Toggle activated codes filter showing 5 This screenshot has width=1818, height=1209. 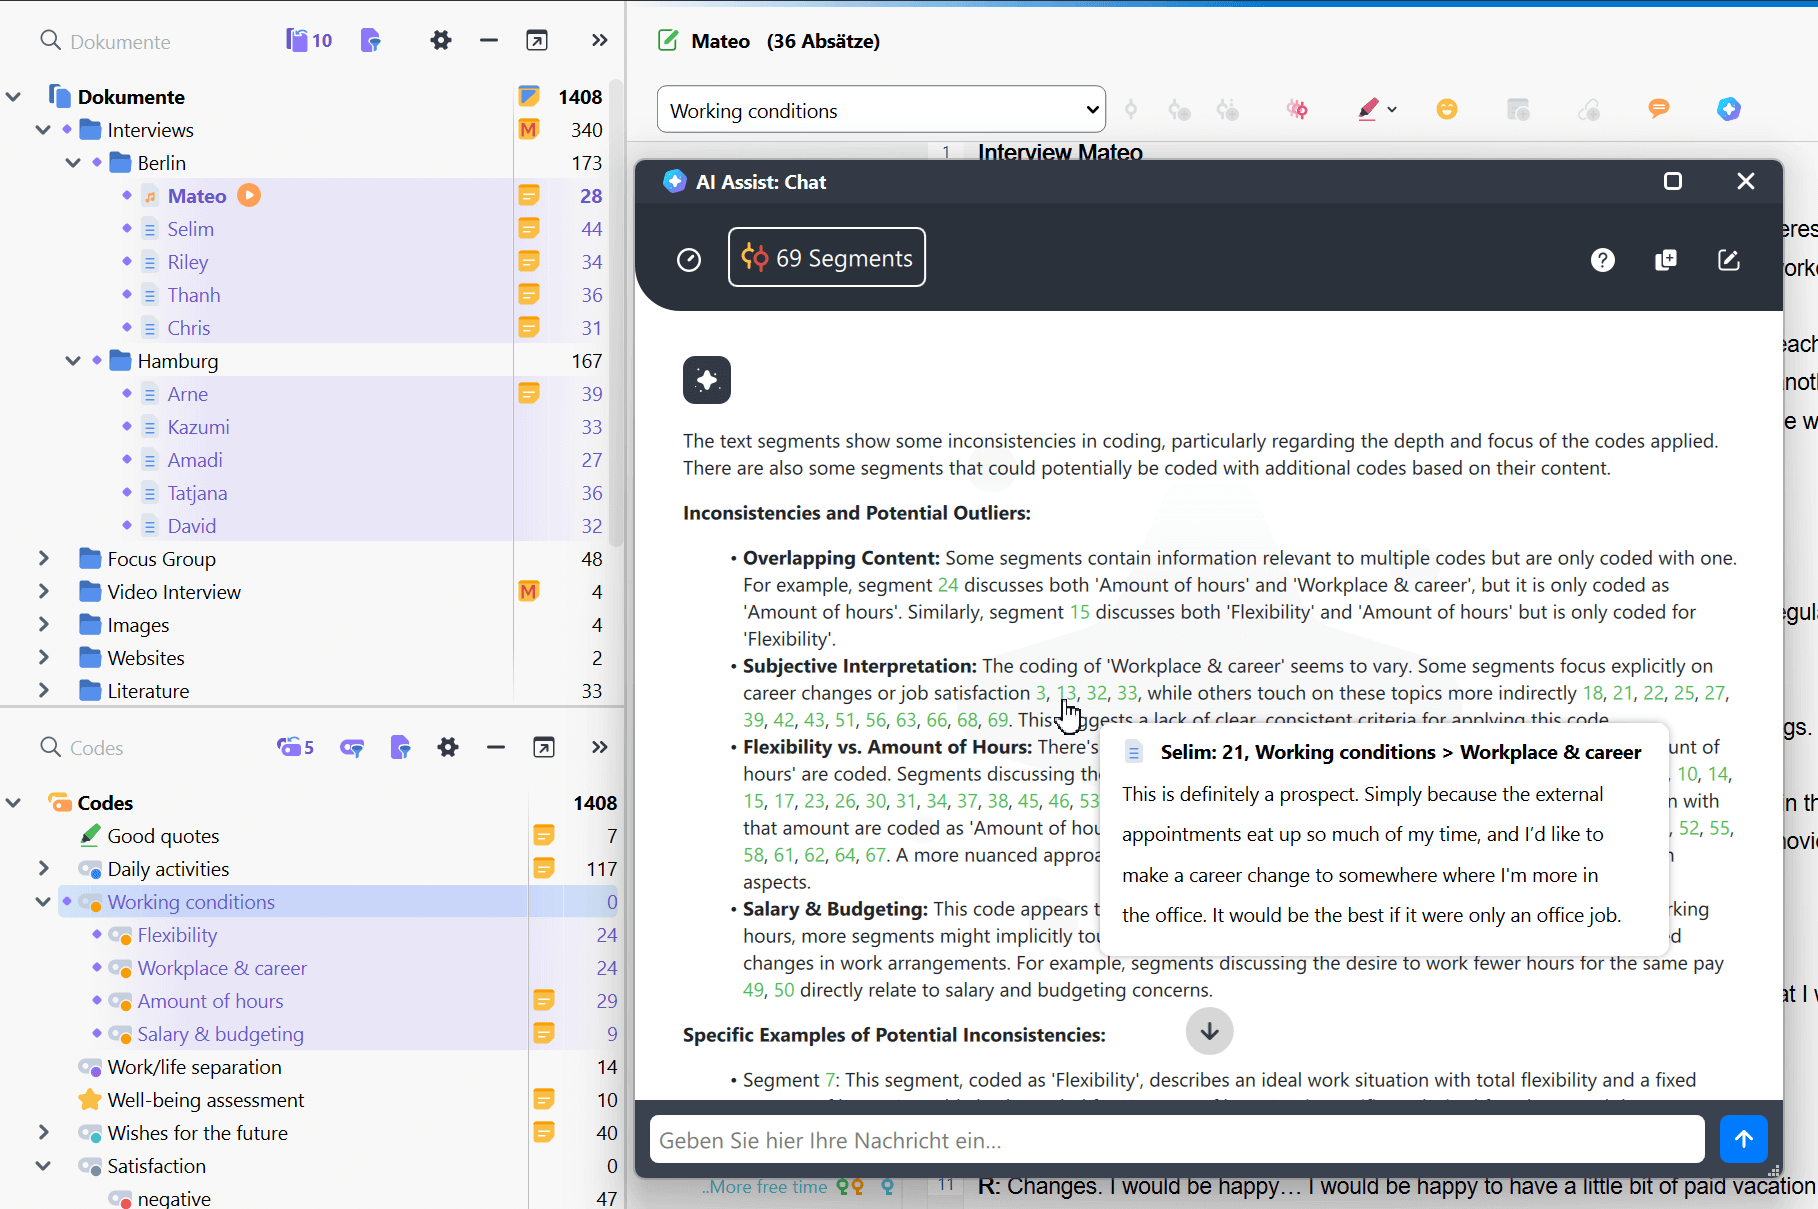[295, 748]
